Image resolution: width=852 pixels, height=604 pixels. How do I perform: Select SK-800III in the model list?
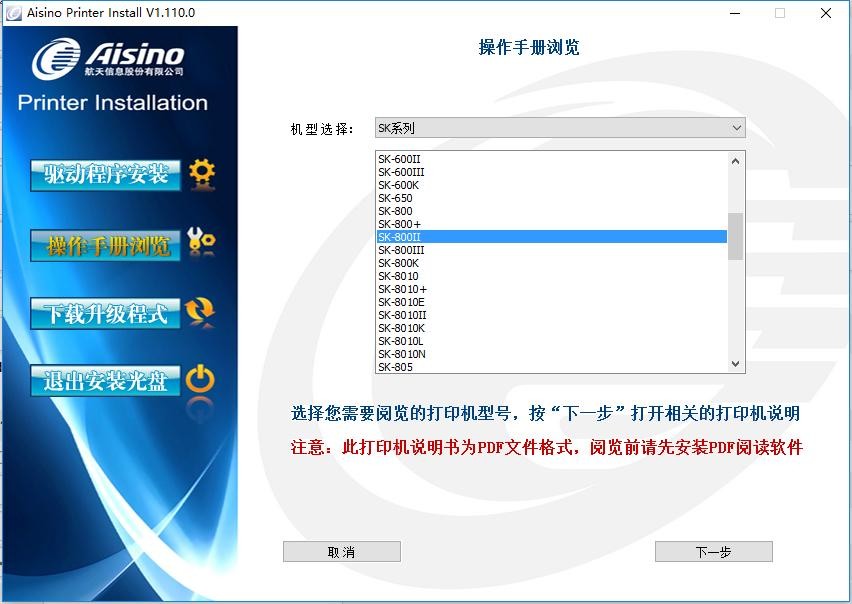[x=552, y=250]
